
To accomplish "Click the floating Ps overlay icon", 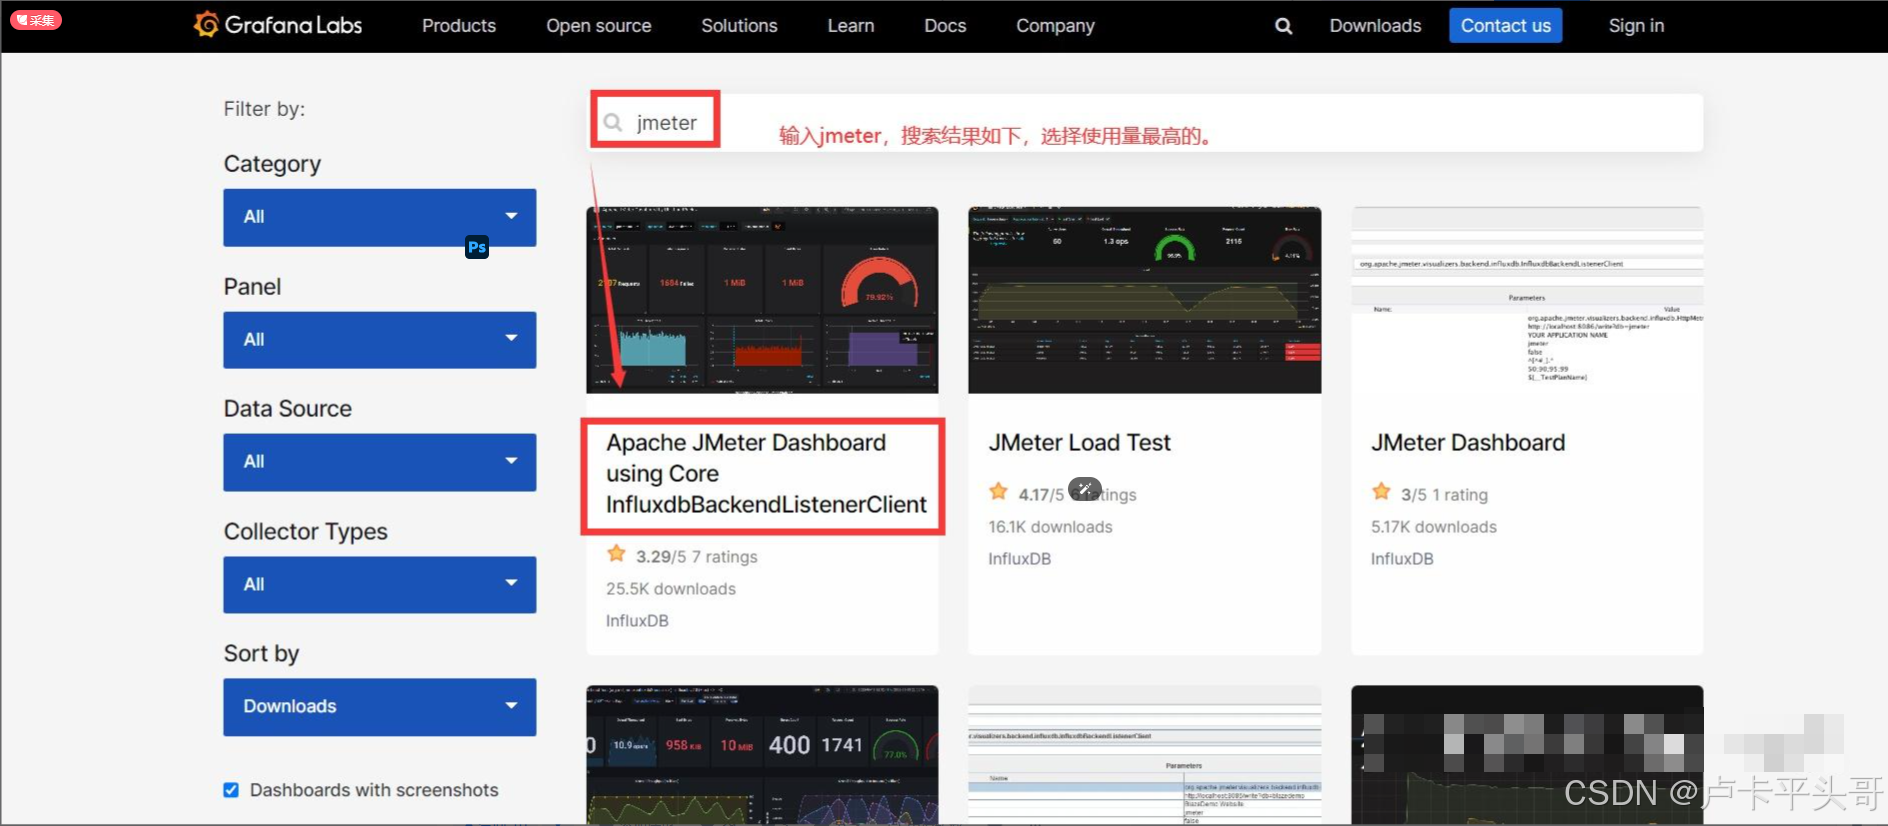I will [x=477, y=247].
